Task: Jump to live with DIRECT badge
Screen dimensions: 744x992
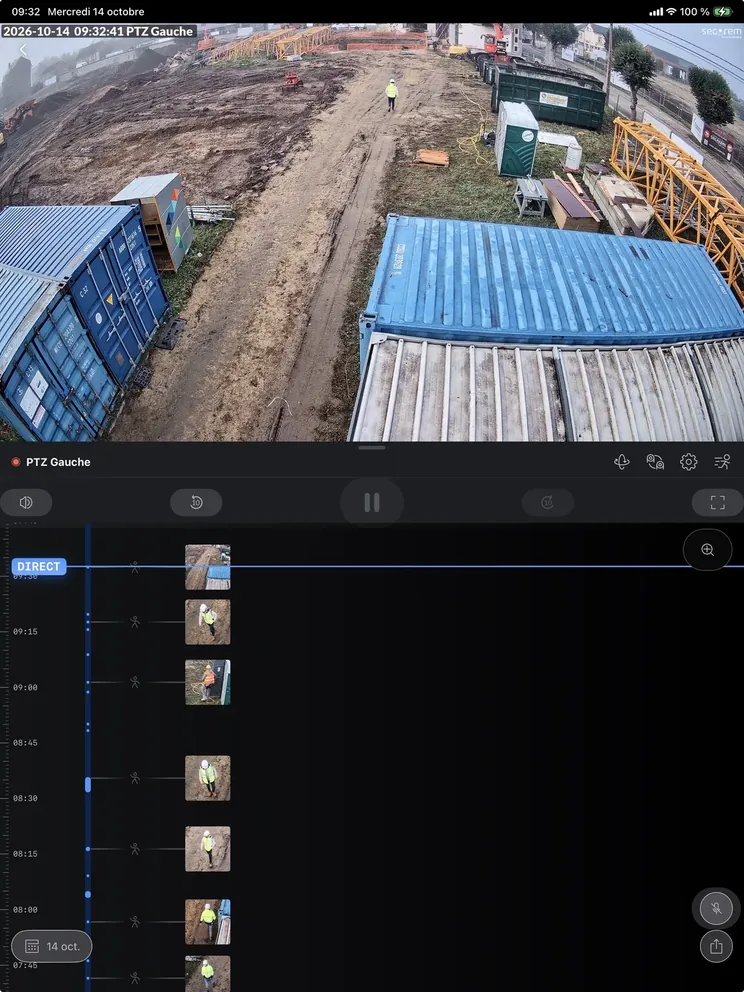Action: (x=39, y=566)
